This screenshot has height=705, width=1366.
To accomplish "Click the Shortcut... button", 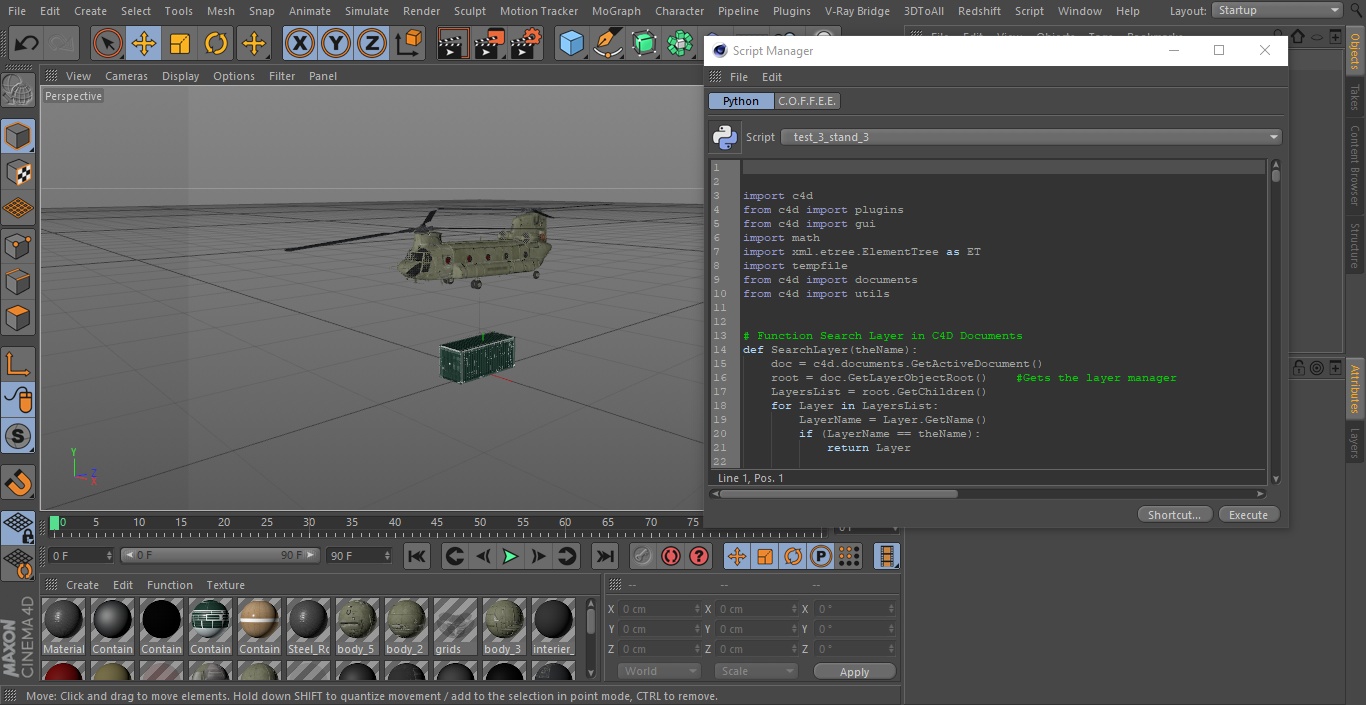I will 1174,515.
